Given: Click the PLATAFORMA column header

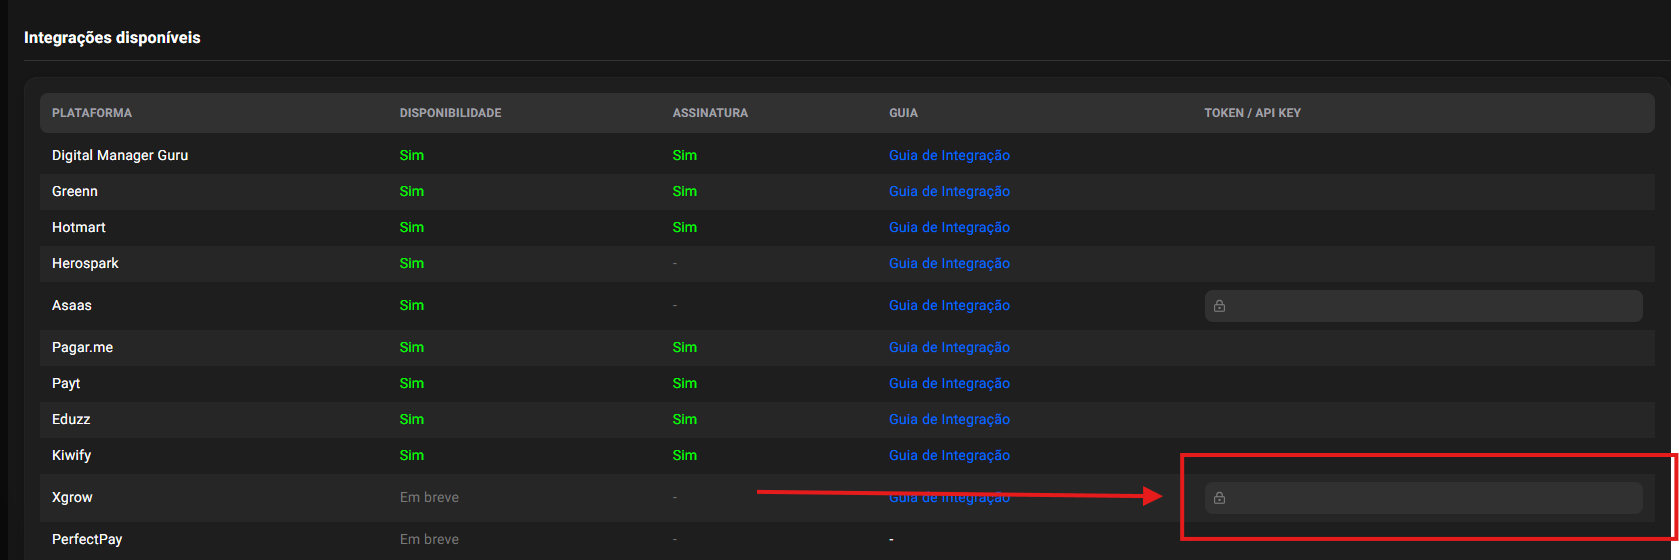Looking at the screenshot, I should pyautogui.click(x=92, y=113).
